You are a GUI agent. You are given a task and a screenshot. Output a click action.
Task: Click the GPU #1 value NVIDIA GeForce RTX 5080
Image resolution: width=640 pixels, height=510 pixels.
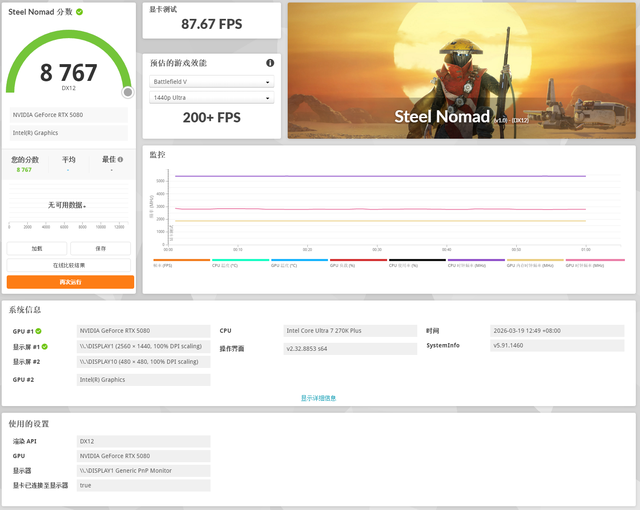[144, 331]
